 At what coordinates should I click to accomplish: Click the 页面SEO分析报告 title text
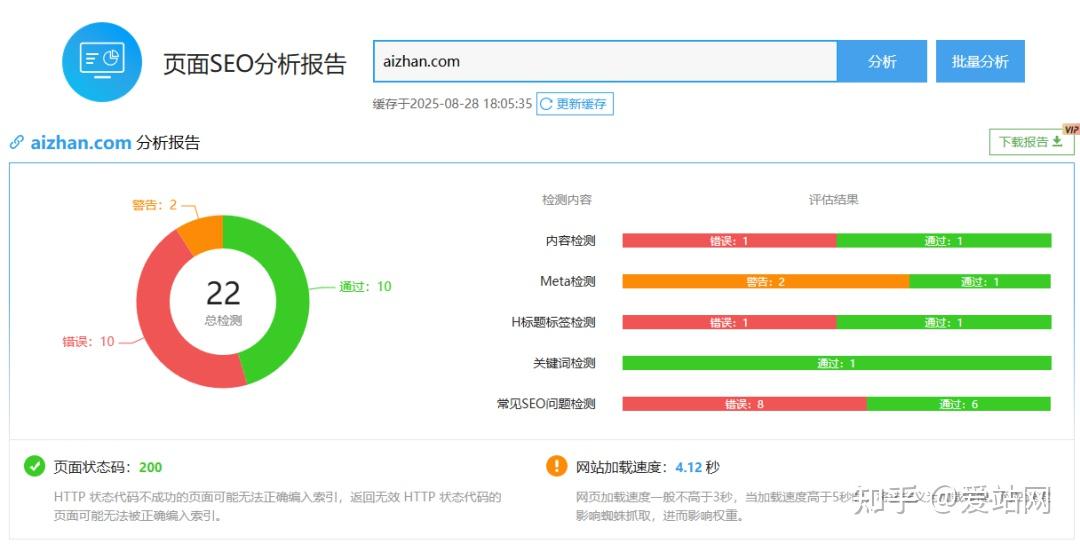[x=255, y=63]
